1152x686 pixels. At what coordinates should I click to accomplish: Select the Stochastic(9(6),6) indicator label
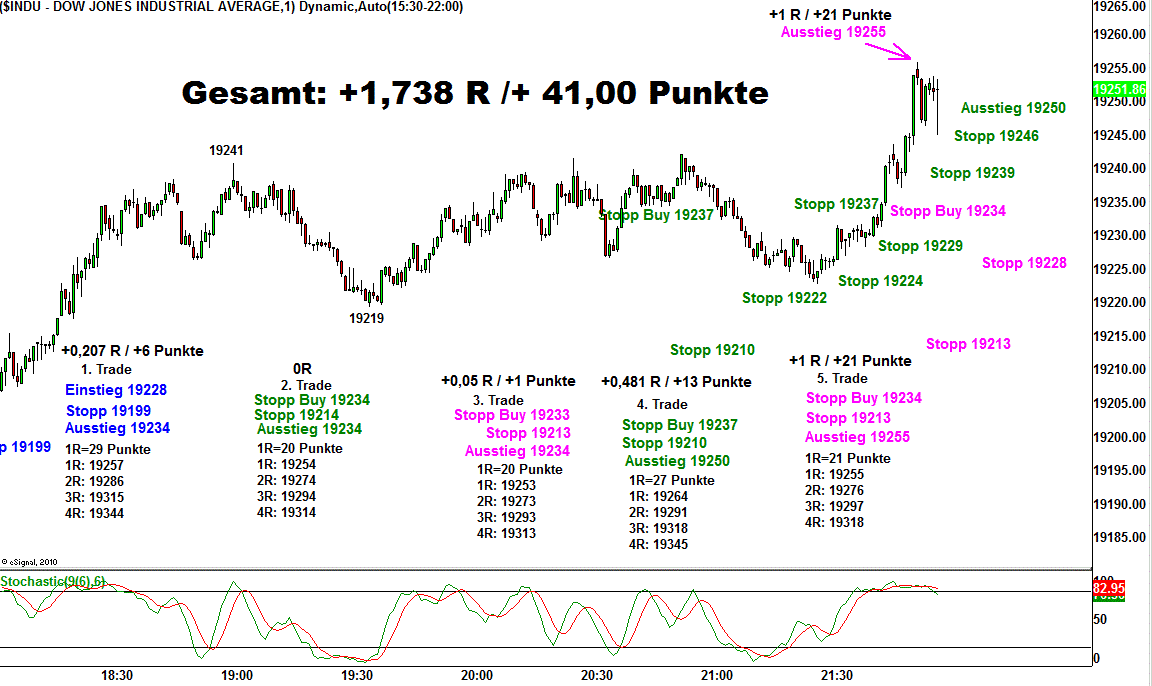(x=53, y=581)
